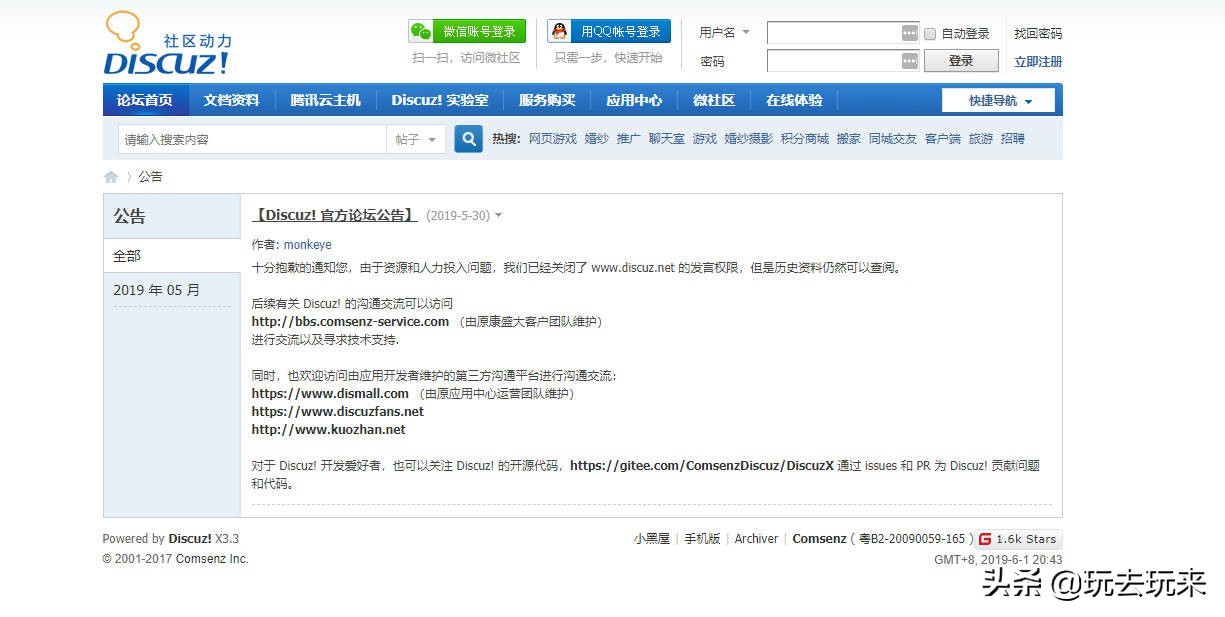Image resolution: width=1225 pixels, height=617 pixels.
Task: Click the 登录 login button
Action: pyautogui.click(x=960, y=61)
